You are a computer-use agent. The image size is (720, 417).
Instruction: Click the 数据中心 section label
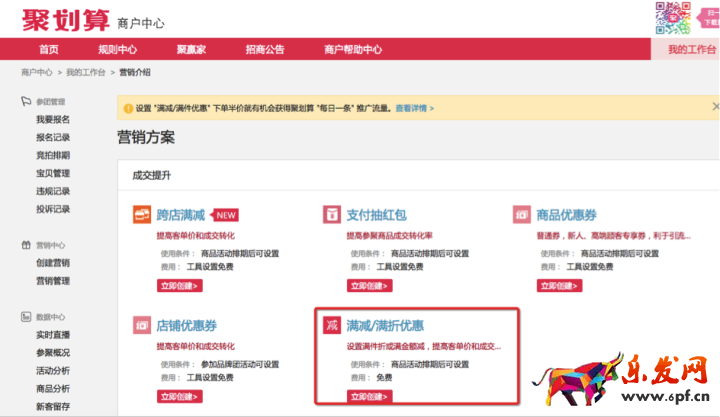click(x=51, y=317)
